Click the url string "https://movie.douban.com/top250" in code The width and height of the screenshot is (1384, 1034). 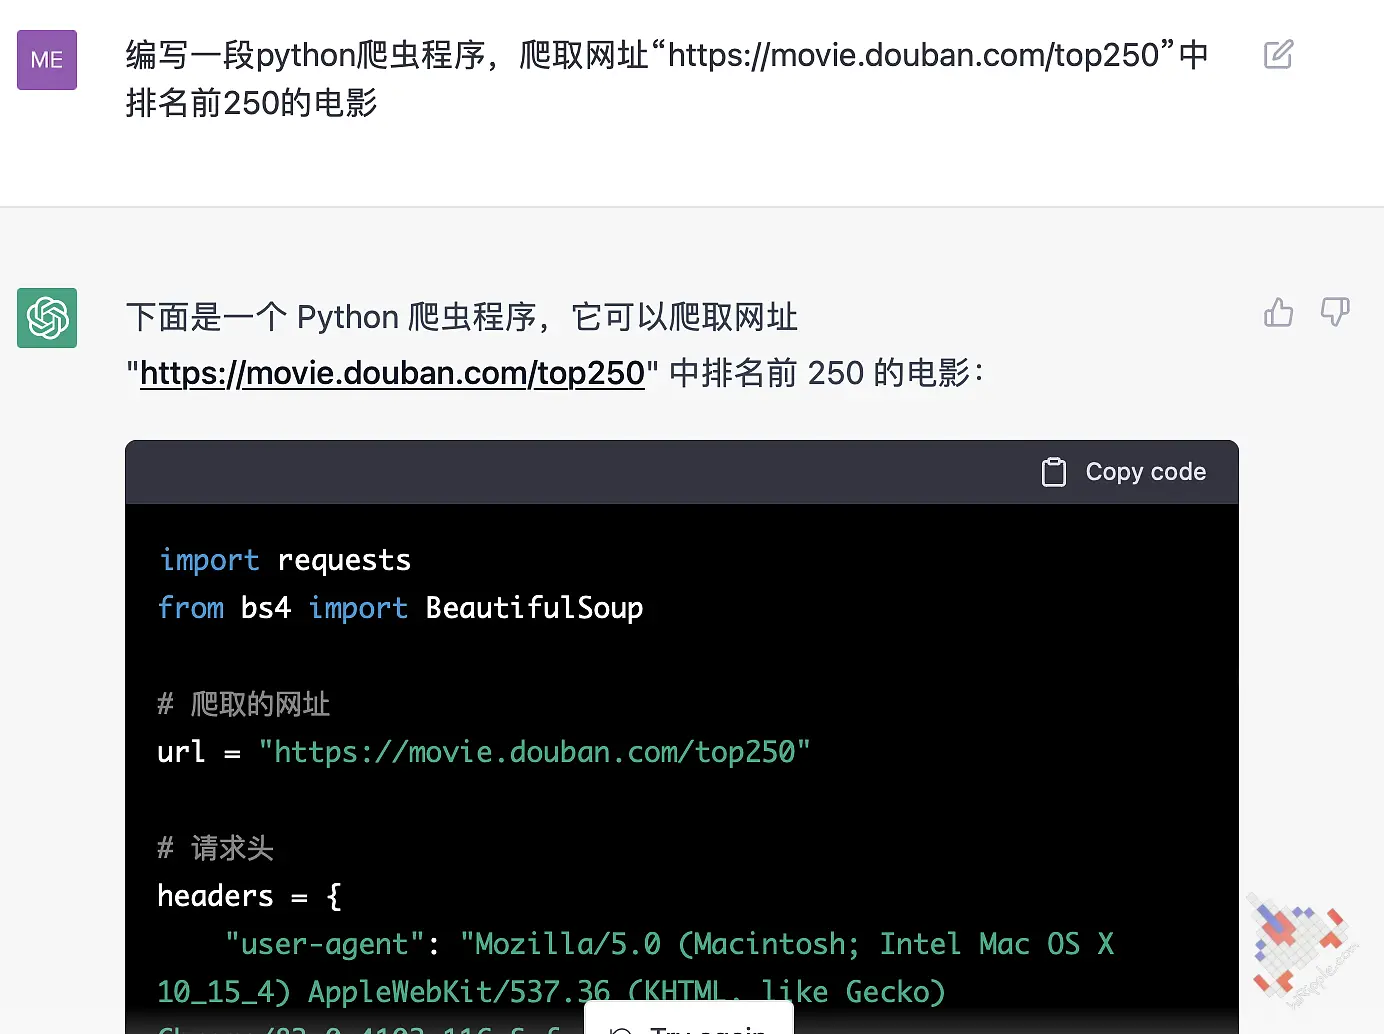534,752
